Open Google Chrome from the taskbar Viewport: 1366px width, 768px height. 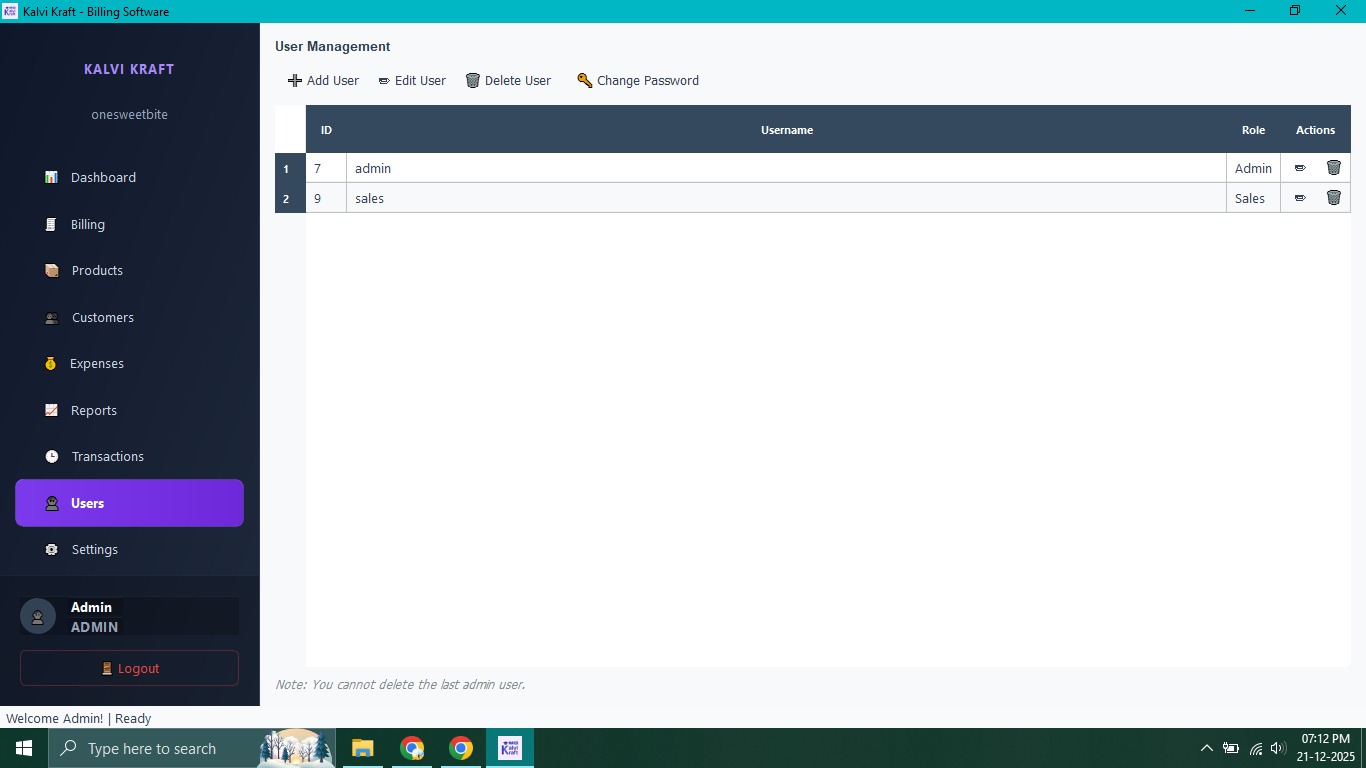point(460,747)
